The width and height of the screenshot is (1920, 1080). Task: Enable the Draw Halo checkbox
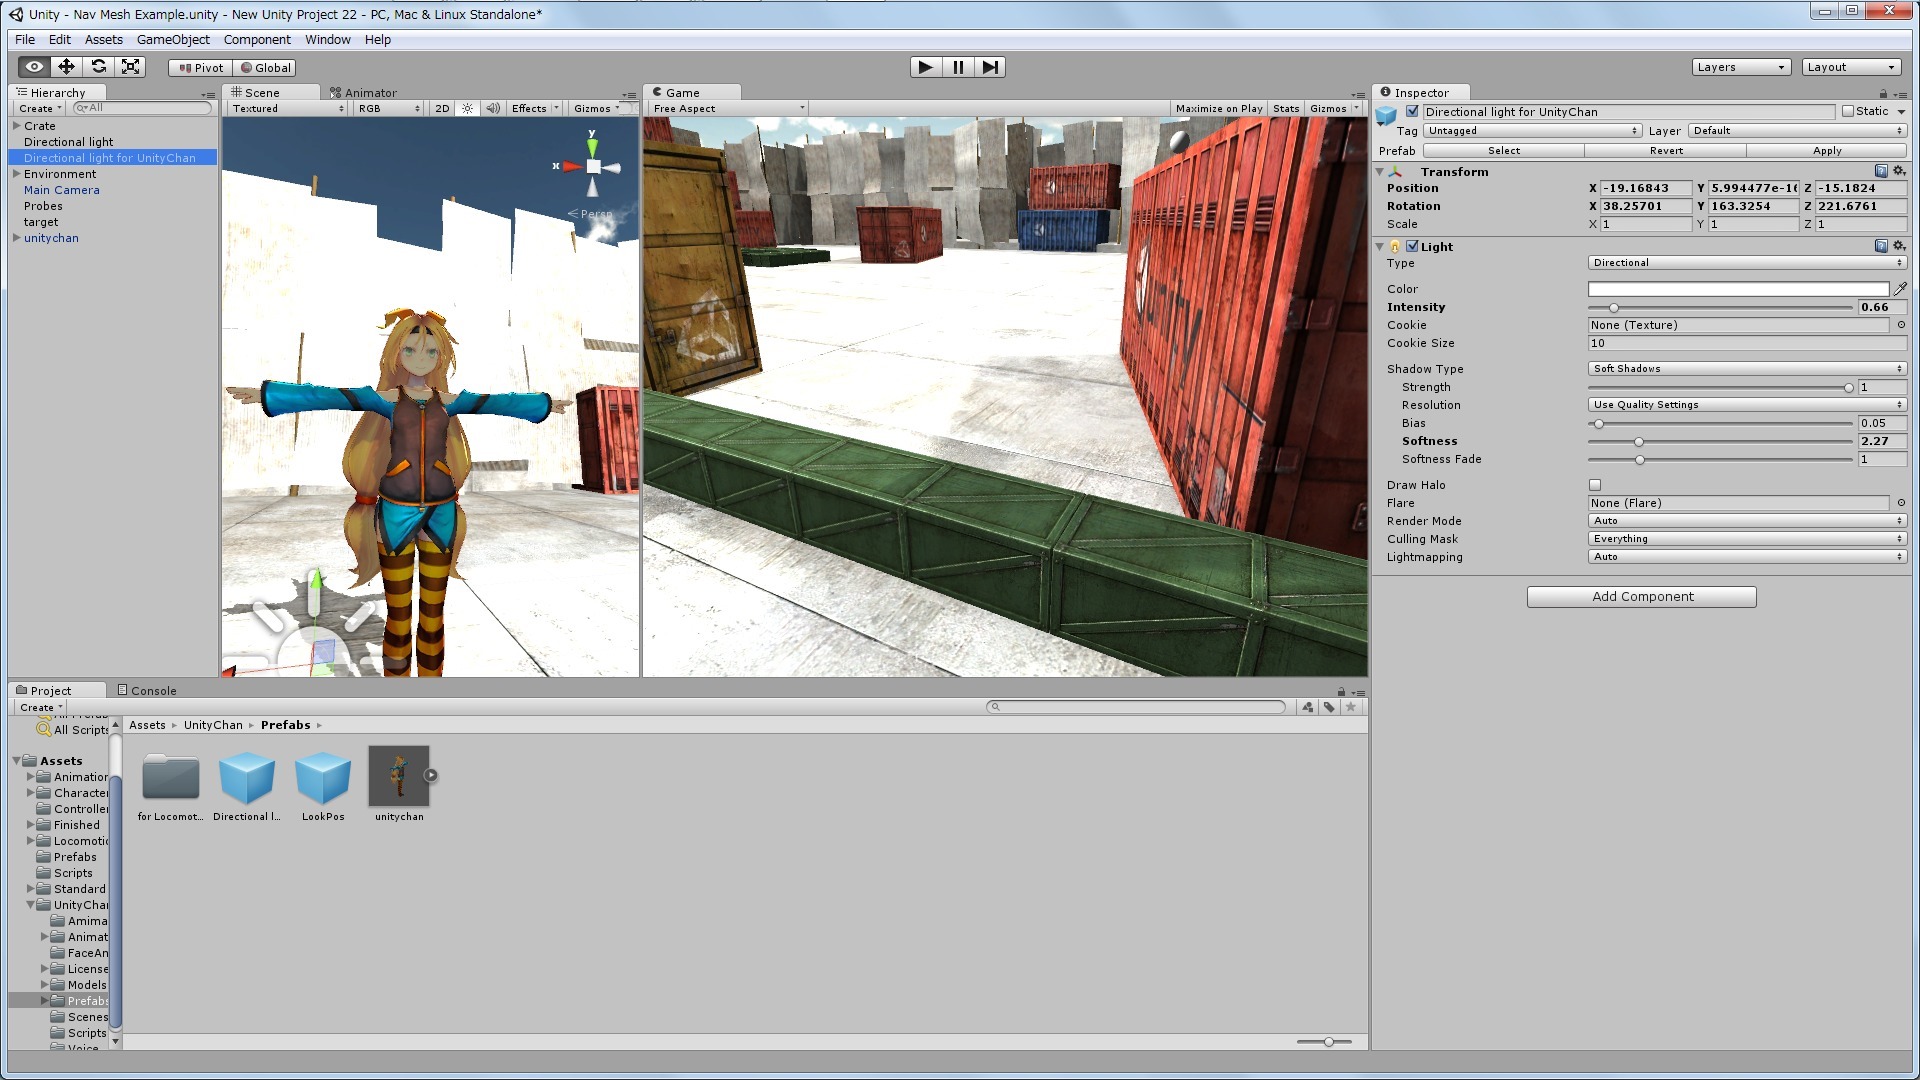pos(1595,485)
